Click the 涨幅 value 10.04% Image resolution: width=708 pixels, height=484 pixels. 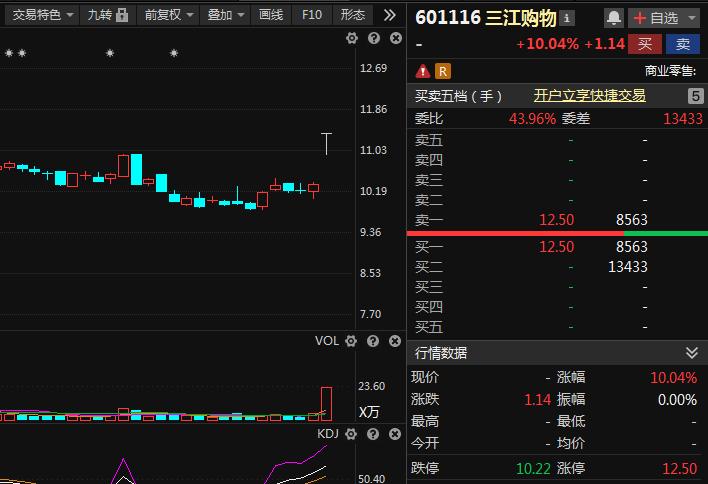tap(673, 377)
